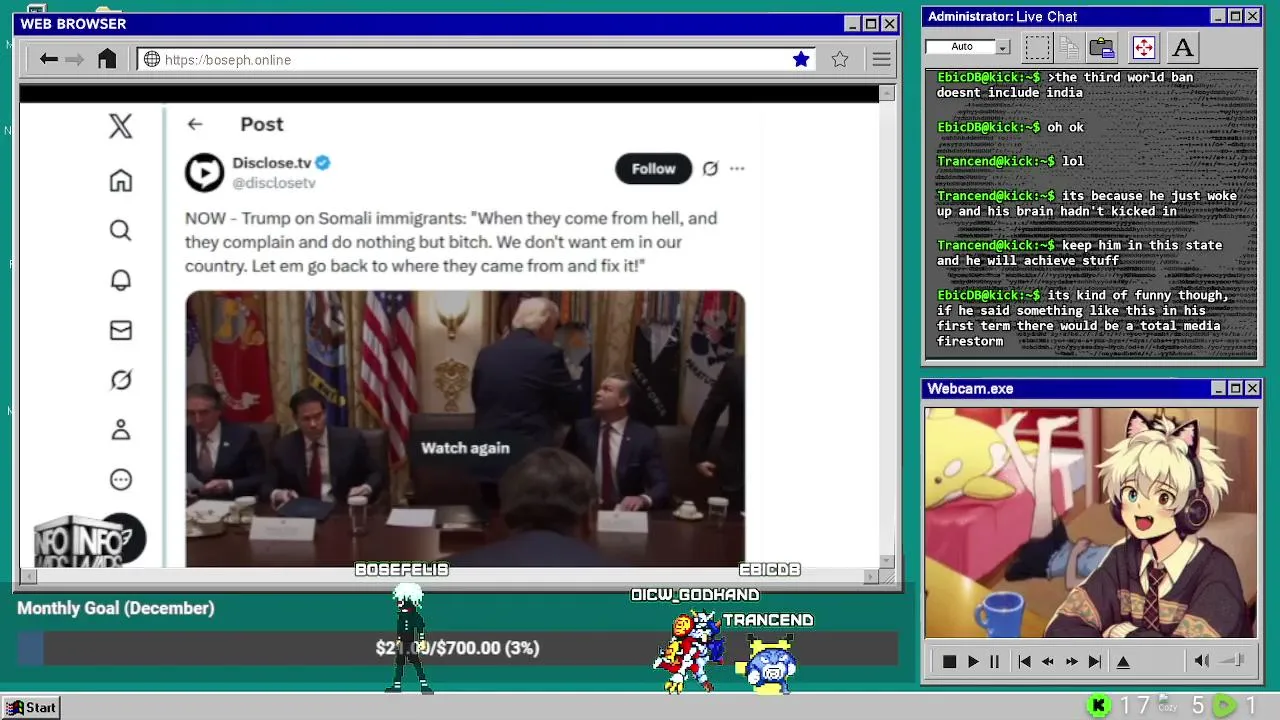Open X More circle icon in sidebar
Image resolution: width=1280 pixels, height=720 pixels.
pos(120,480)
